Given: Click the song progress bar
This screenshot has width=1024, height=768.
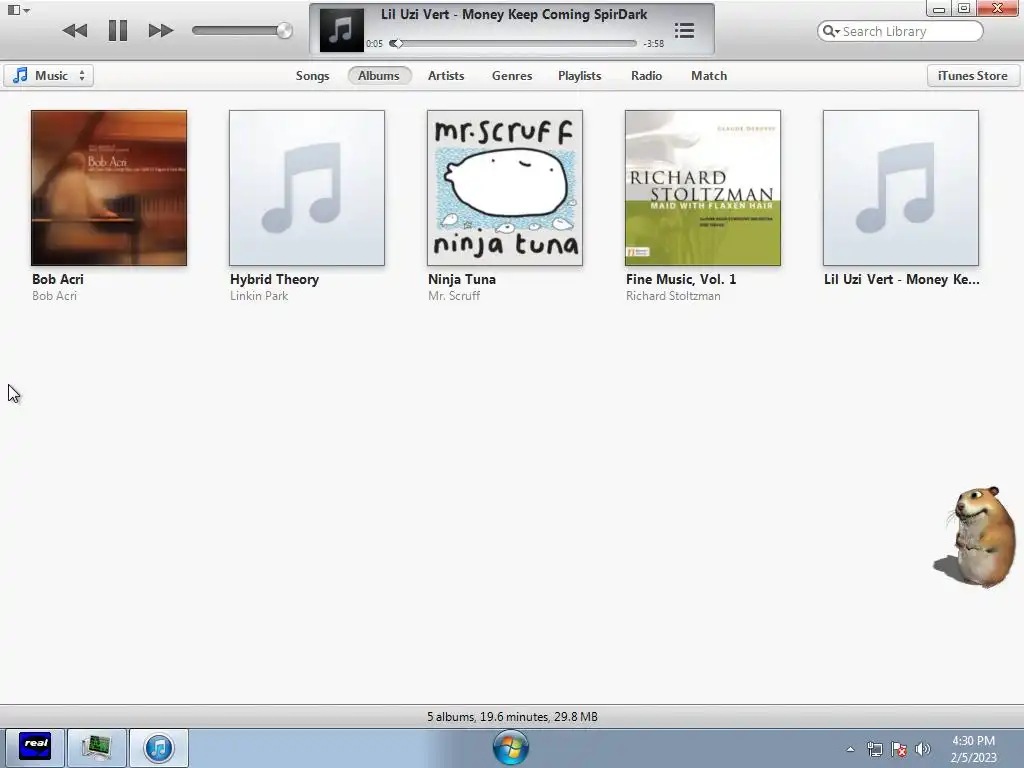Looking at the screenshot, I should tap(513, 44).
